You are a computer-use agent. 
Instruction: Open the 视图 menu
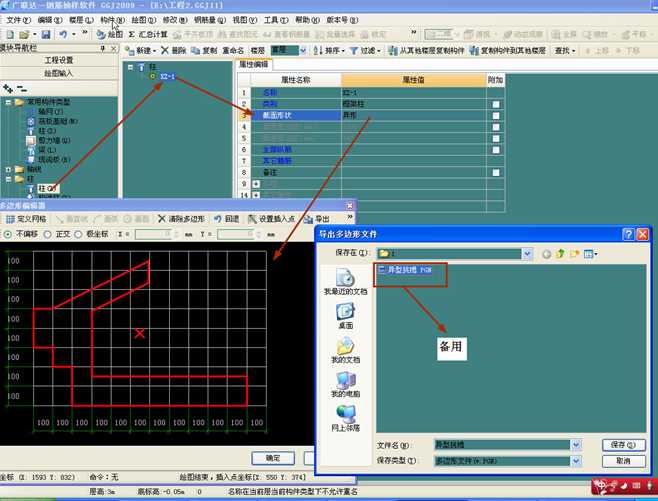245,20
